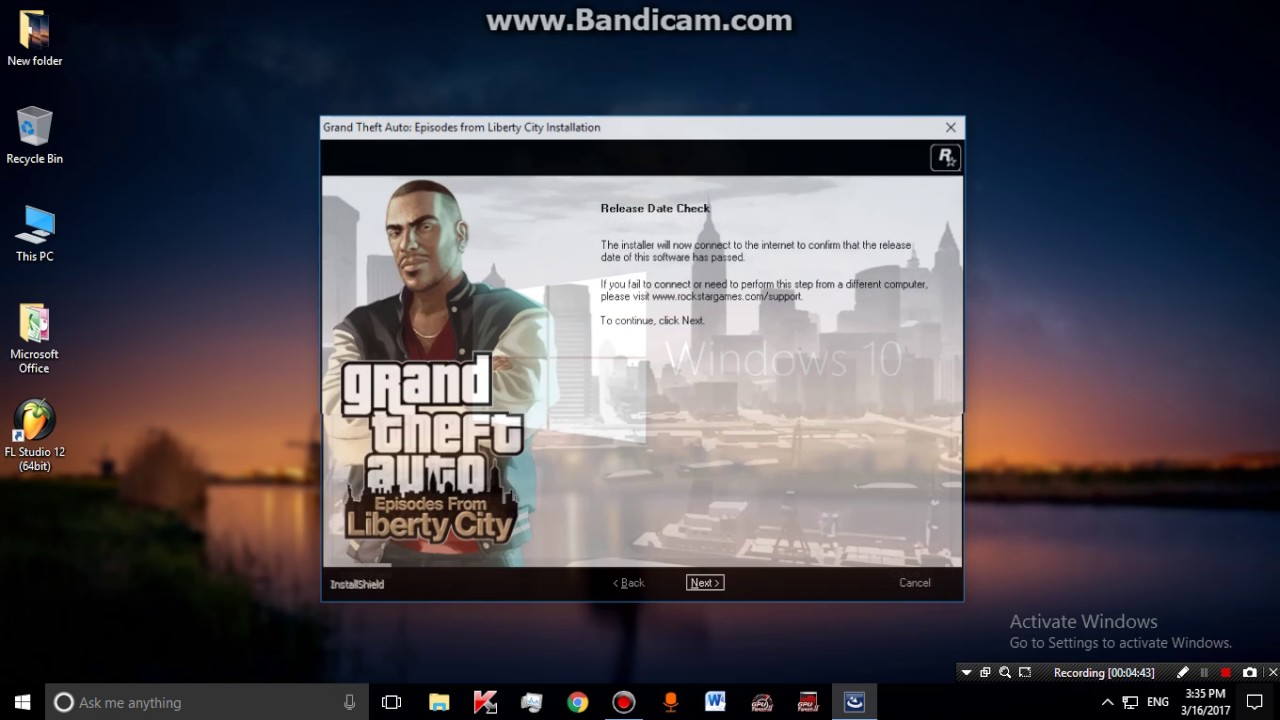This screenshot has width=1280, height=720.
Task: Open File Explorer from the taskbar
Action: (439, 702)
